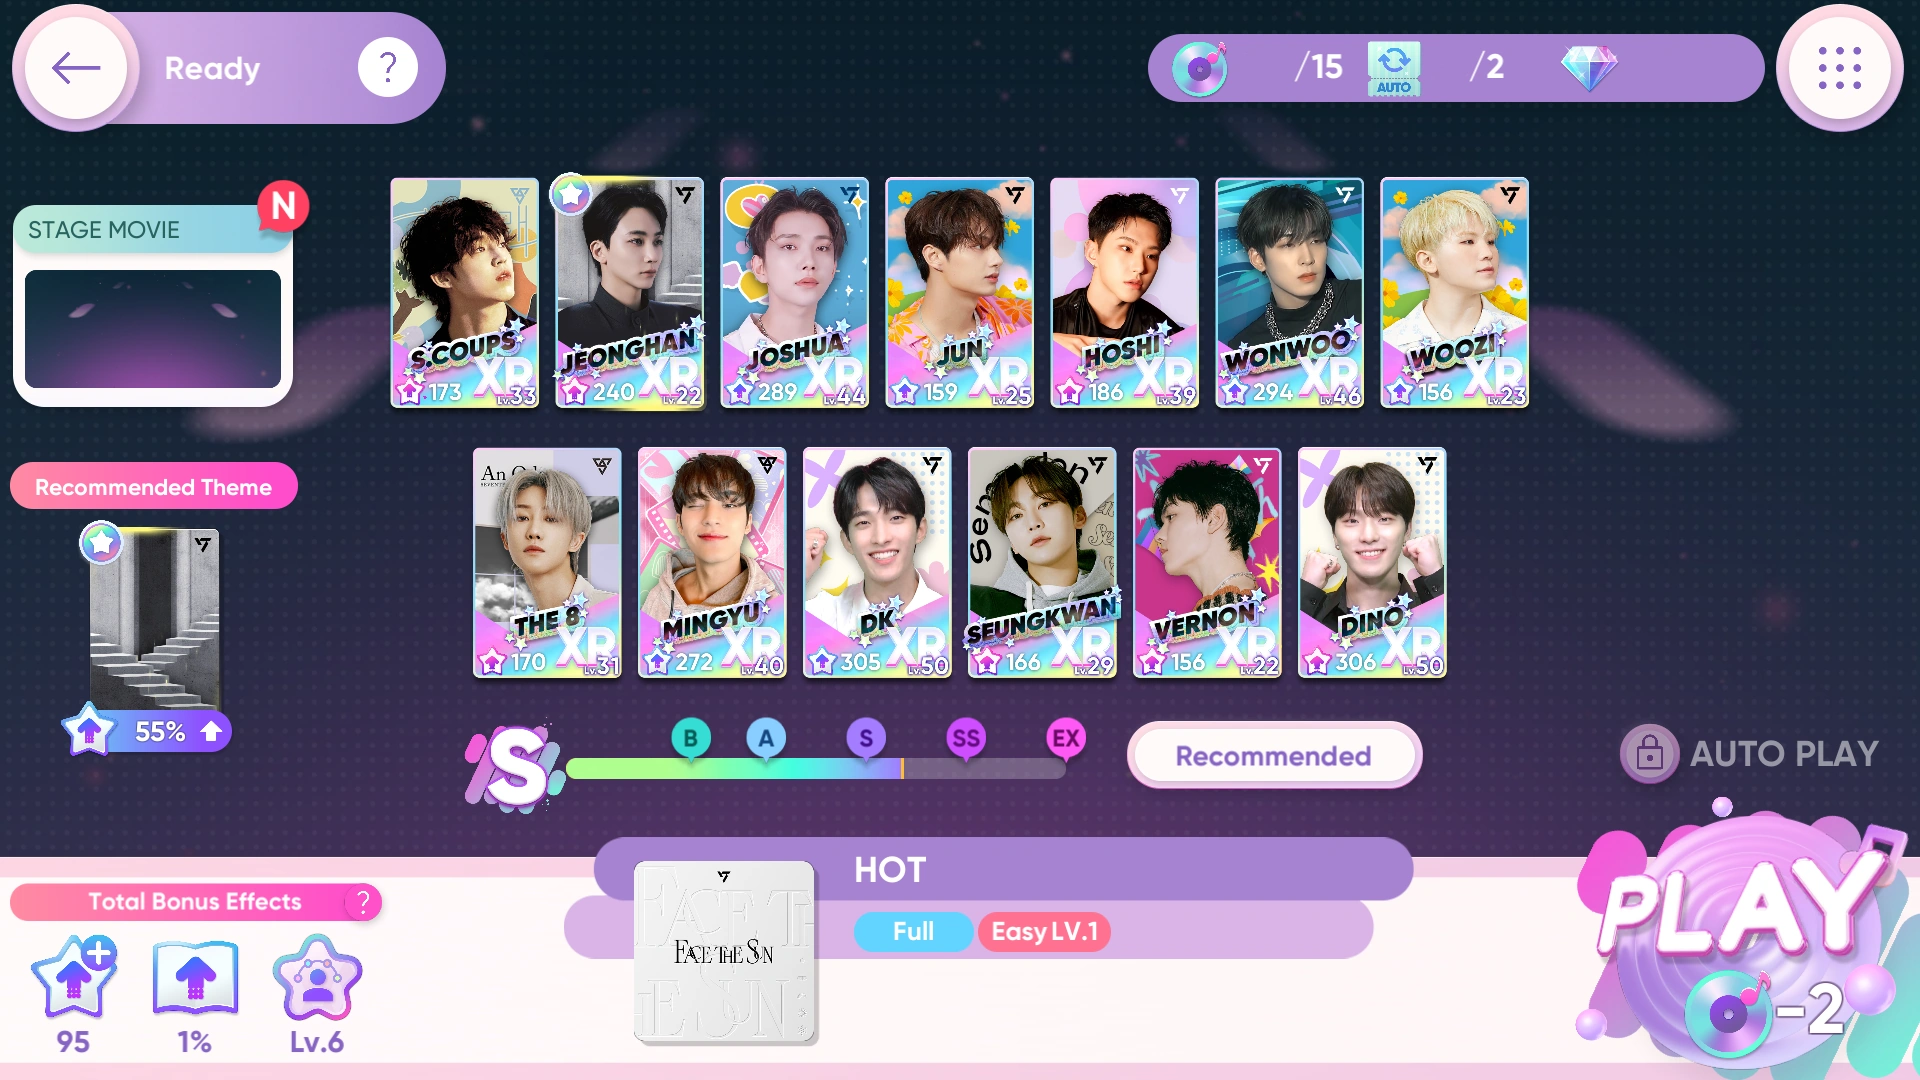Open the HOT song selection bar
The image size is (1920, 1080).
click(1003, 869)
